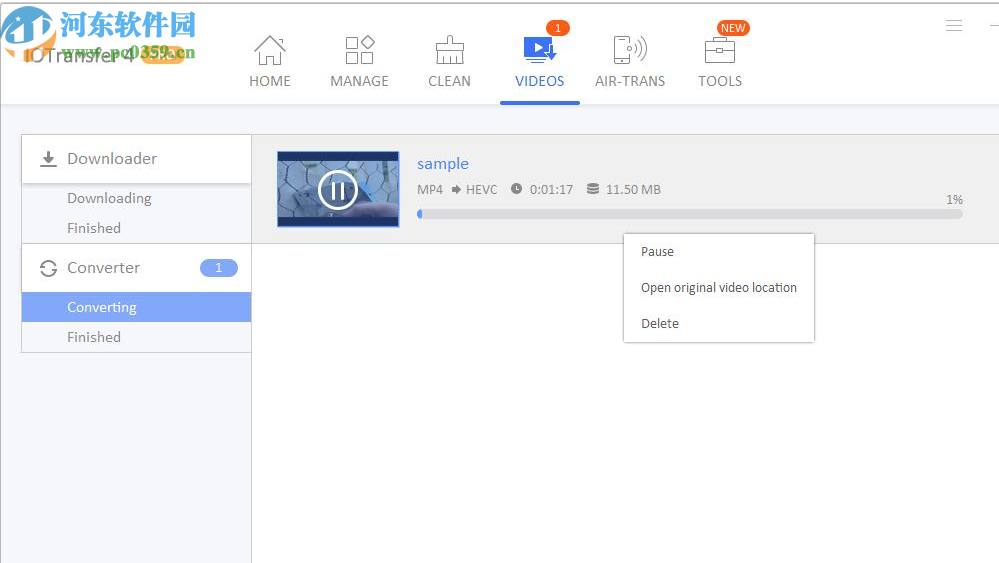This screenshot has height=563, width=999.
Task: Select the VIDEOS tab
Action: click(540, 62)
